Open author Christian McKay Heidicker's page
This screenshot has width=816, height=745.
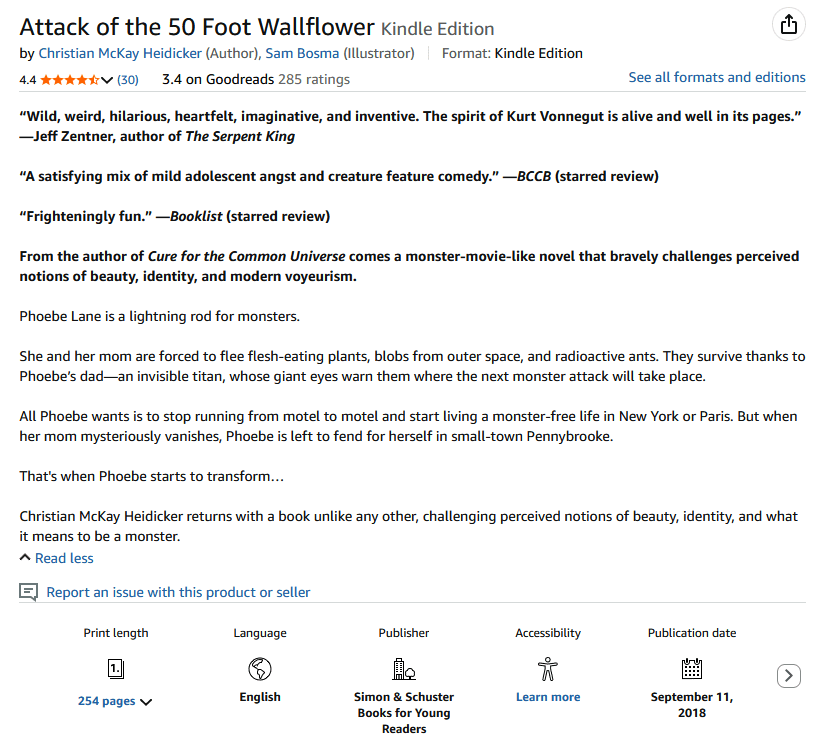(x=120, y=53)
